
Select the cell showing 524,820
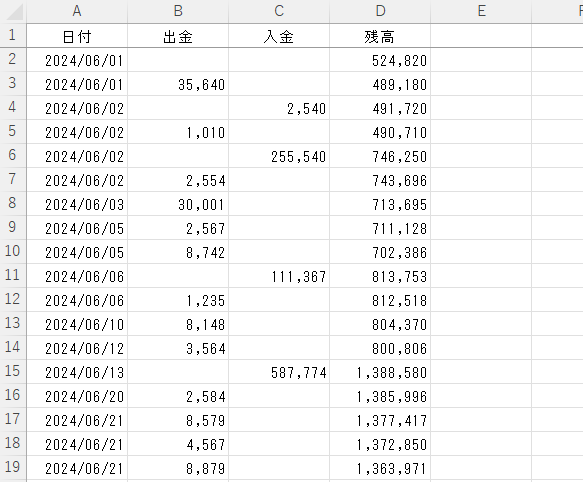[x=380, y=60]
